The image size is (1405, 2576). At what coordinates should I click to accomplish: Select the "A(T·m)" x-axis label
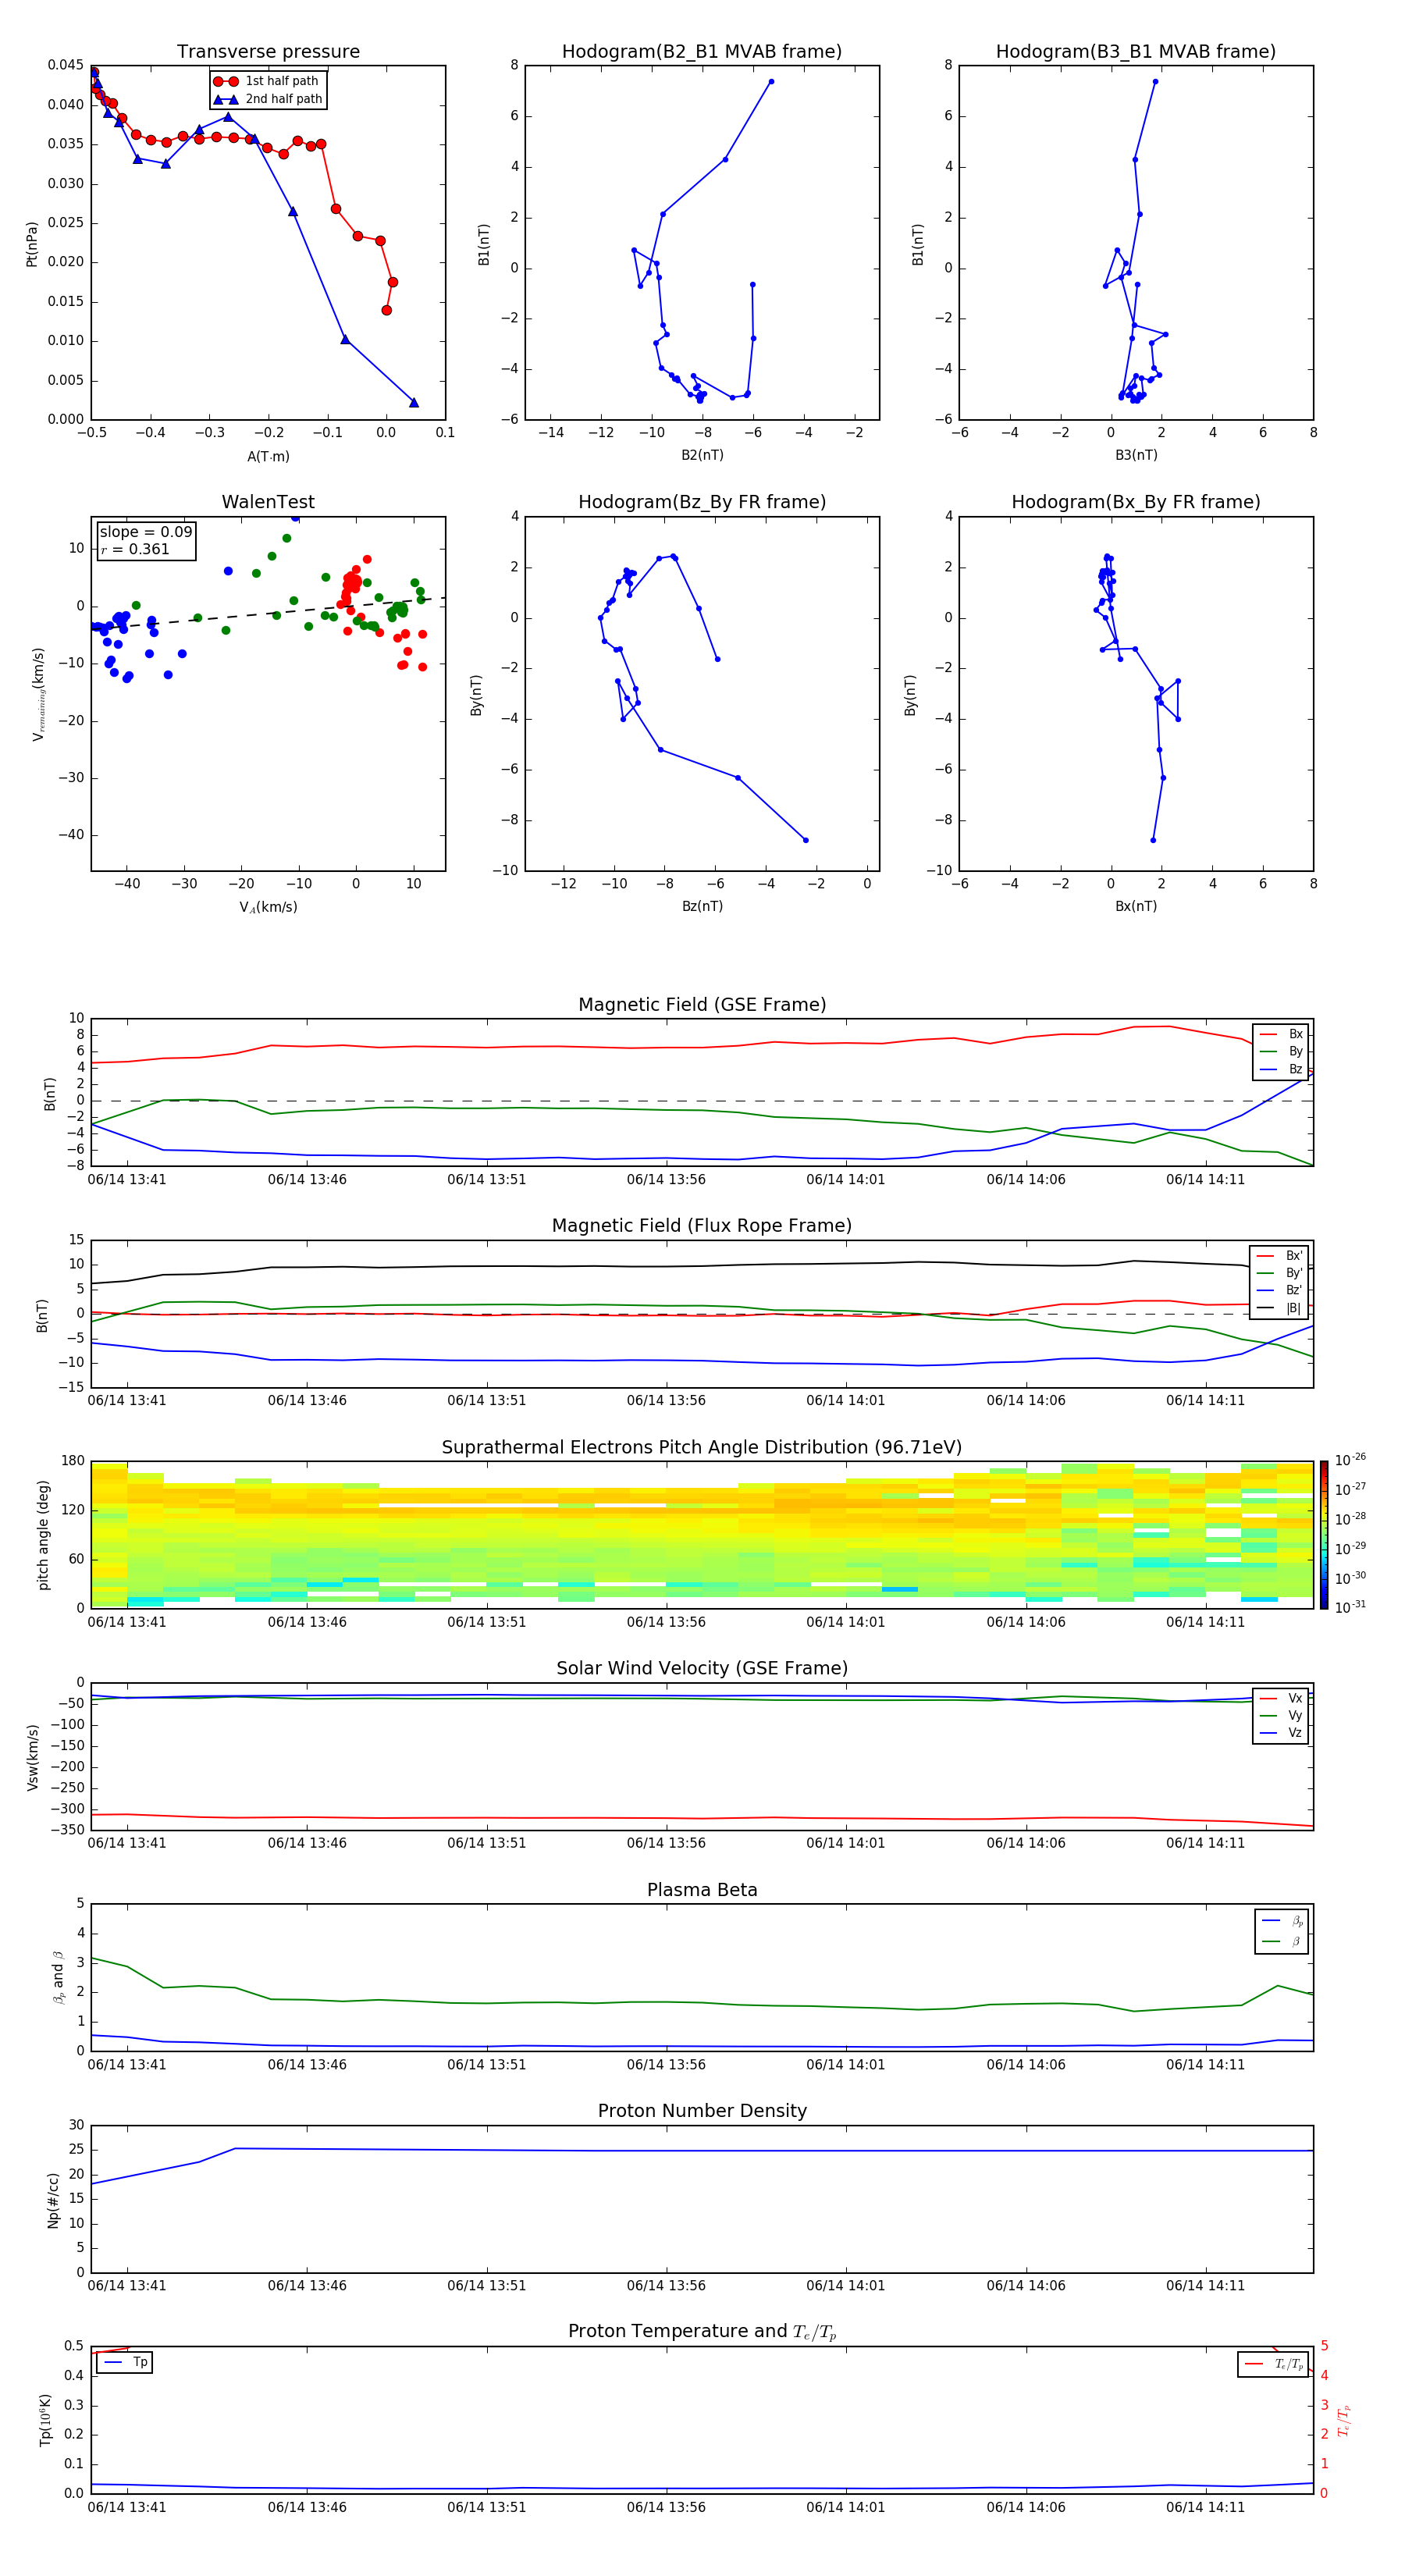268,456
